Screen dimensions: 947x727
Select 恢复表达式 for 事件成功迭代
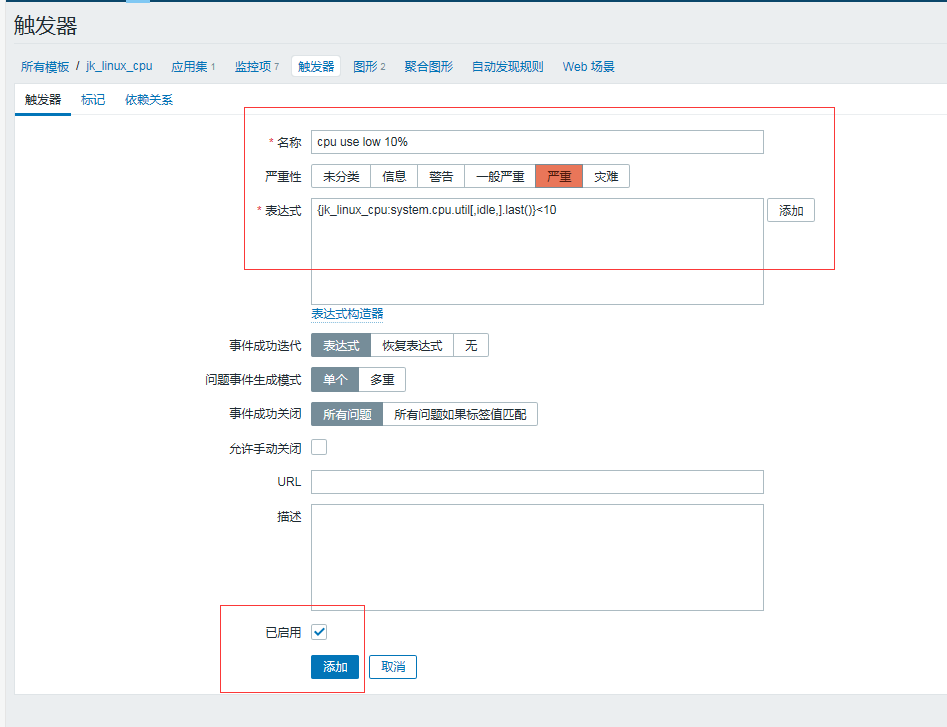[x=412, y=345]
